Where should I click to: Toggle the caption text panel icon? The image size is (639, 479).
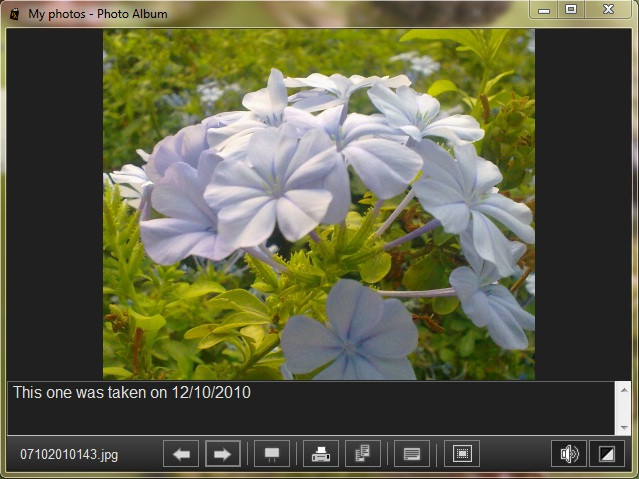(412, 453)
